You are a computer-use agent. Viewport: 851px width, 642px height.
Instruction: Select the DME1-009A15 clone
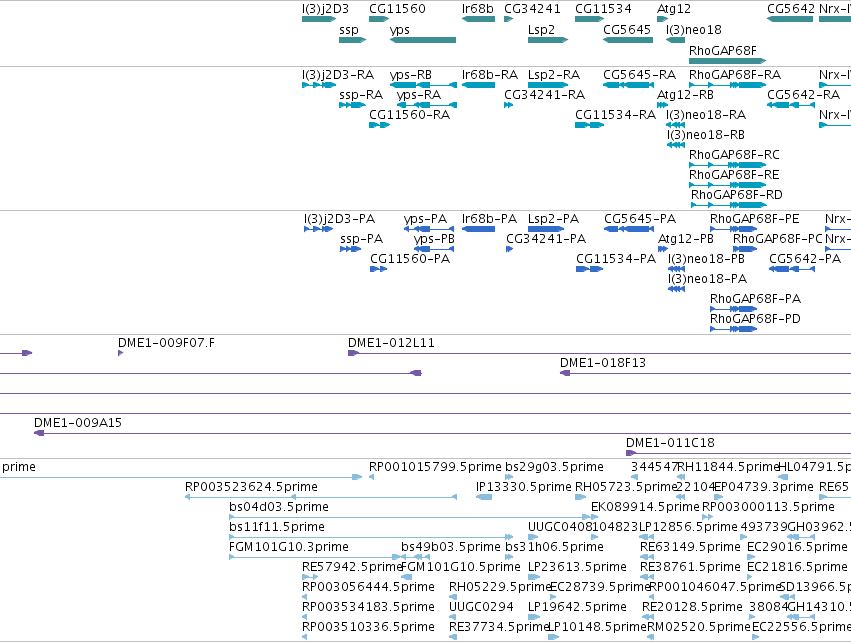pyautogui.click(x=442, y=433)
